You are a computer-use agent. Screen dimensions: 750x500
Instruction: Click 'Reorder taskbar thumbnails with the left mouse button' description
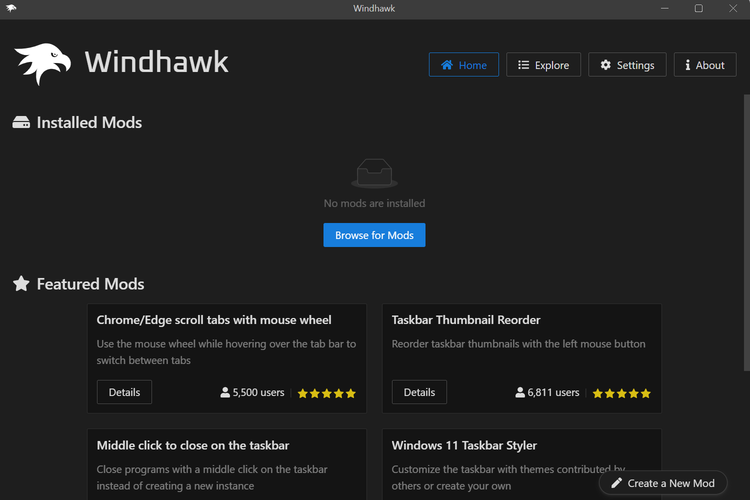click(518, 344)
